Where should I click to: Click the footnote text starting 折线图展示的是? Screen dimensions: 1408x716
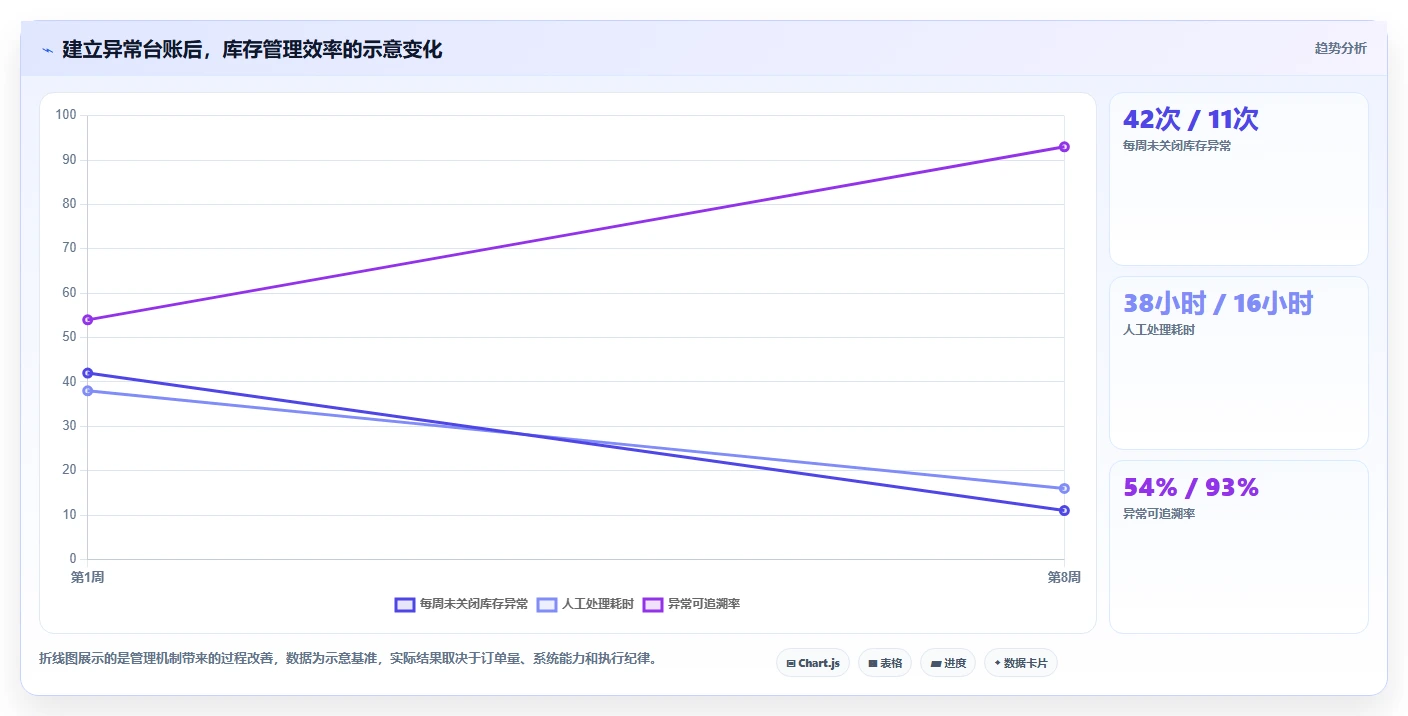click(x=349, y=658)
